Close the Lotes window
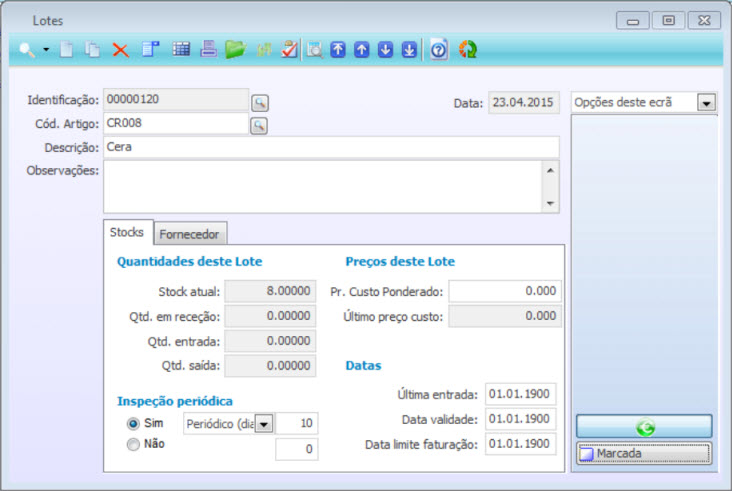The height and width of the screenshot is (491, 732). tap(704, 21)
